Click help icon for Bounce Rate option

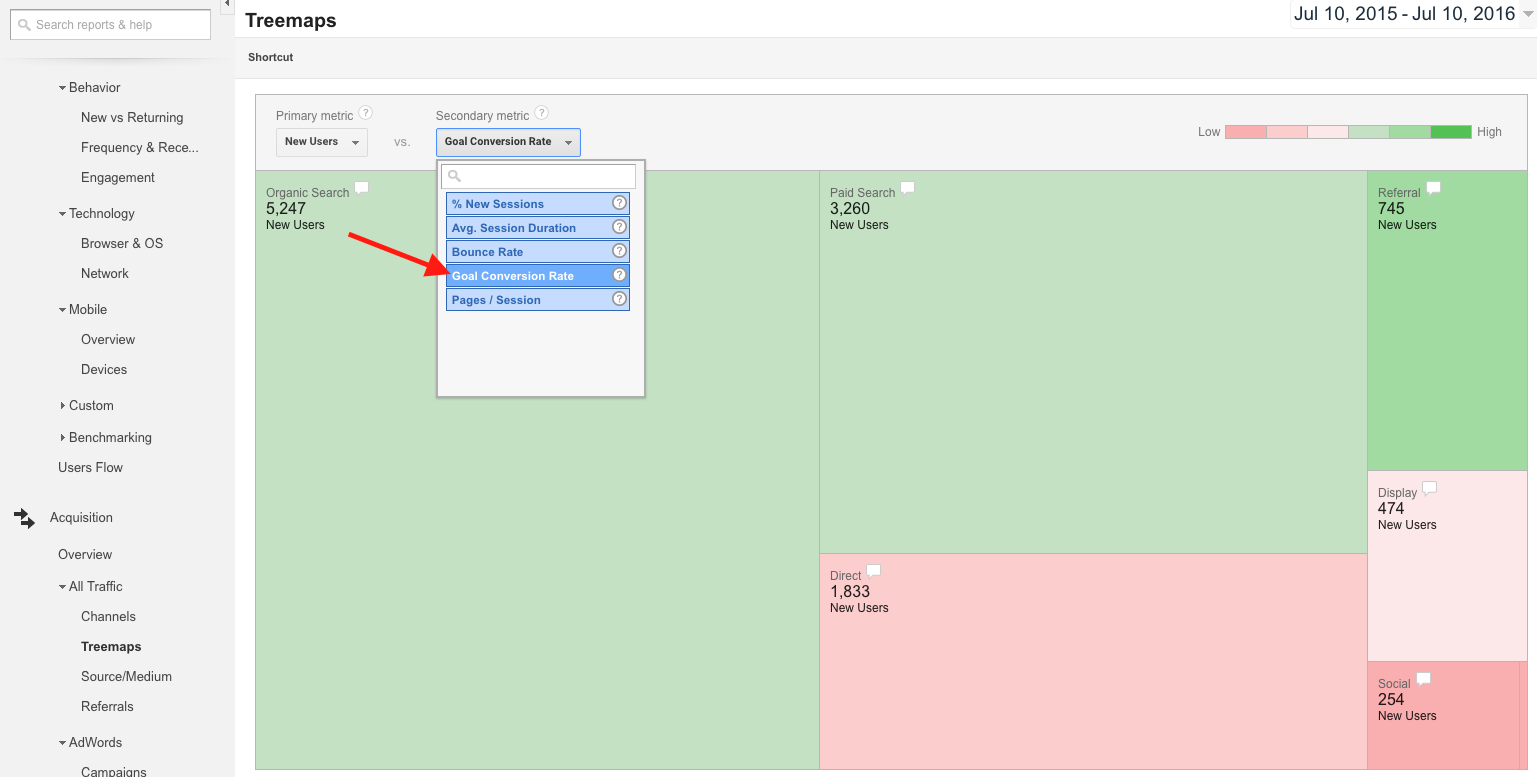tap(619, 251)
